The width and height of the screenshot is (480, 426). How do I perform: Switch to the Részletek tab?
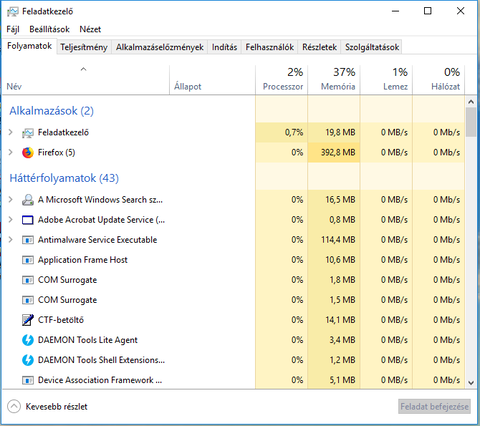click(319, 47)
